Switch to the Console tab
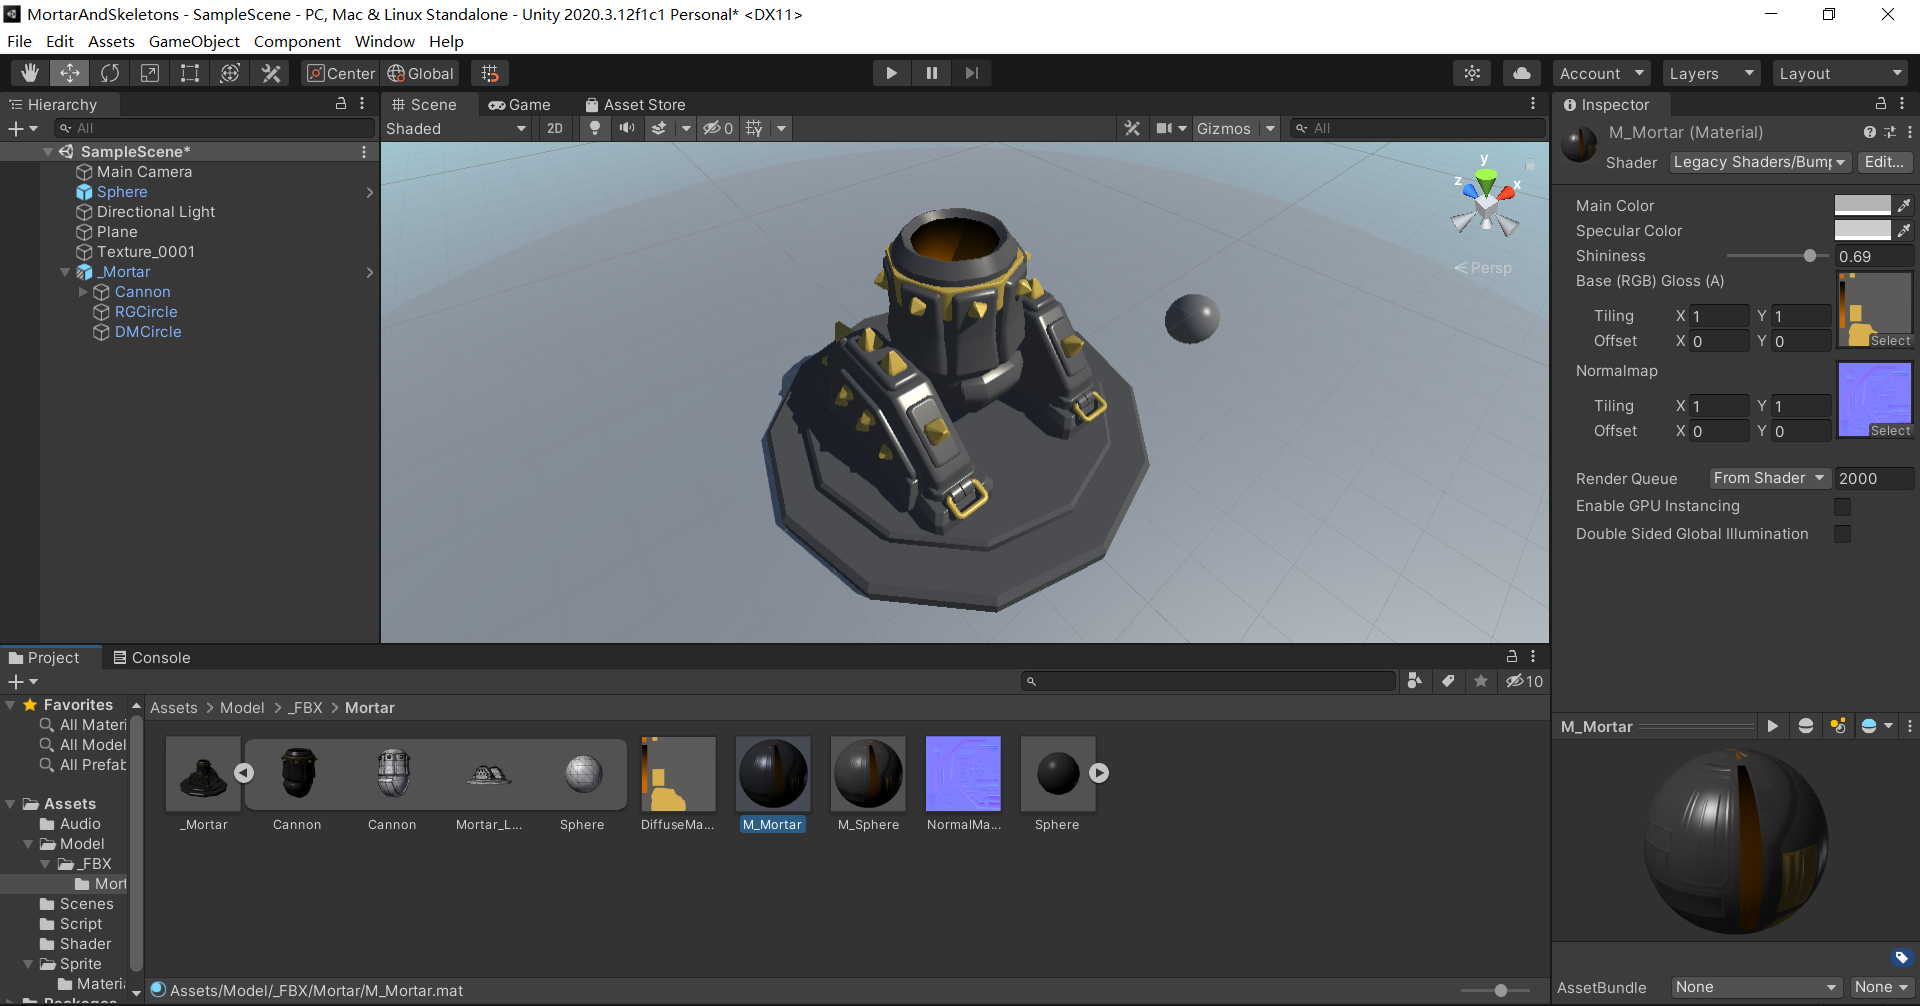This screenshot has height=1006, width=1920. pos(151,657)
